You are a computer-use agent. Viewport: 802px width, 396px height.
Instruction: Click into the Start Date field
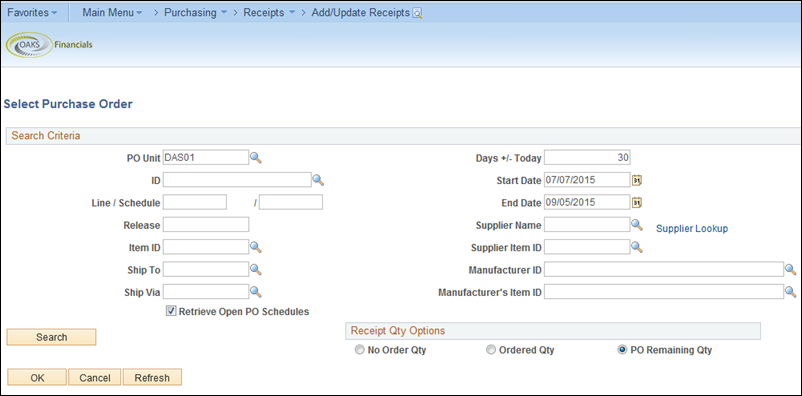(x=587, y=180)
